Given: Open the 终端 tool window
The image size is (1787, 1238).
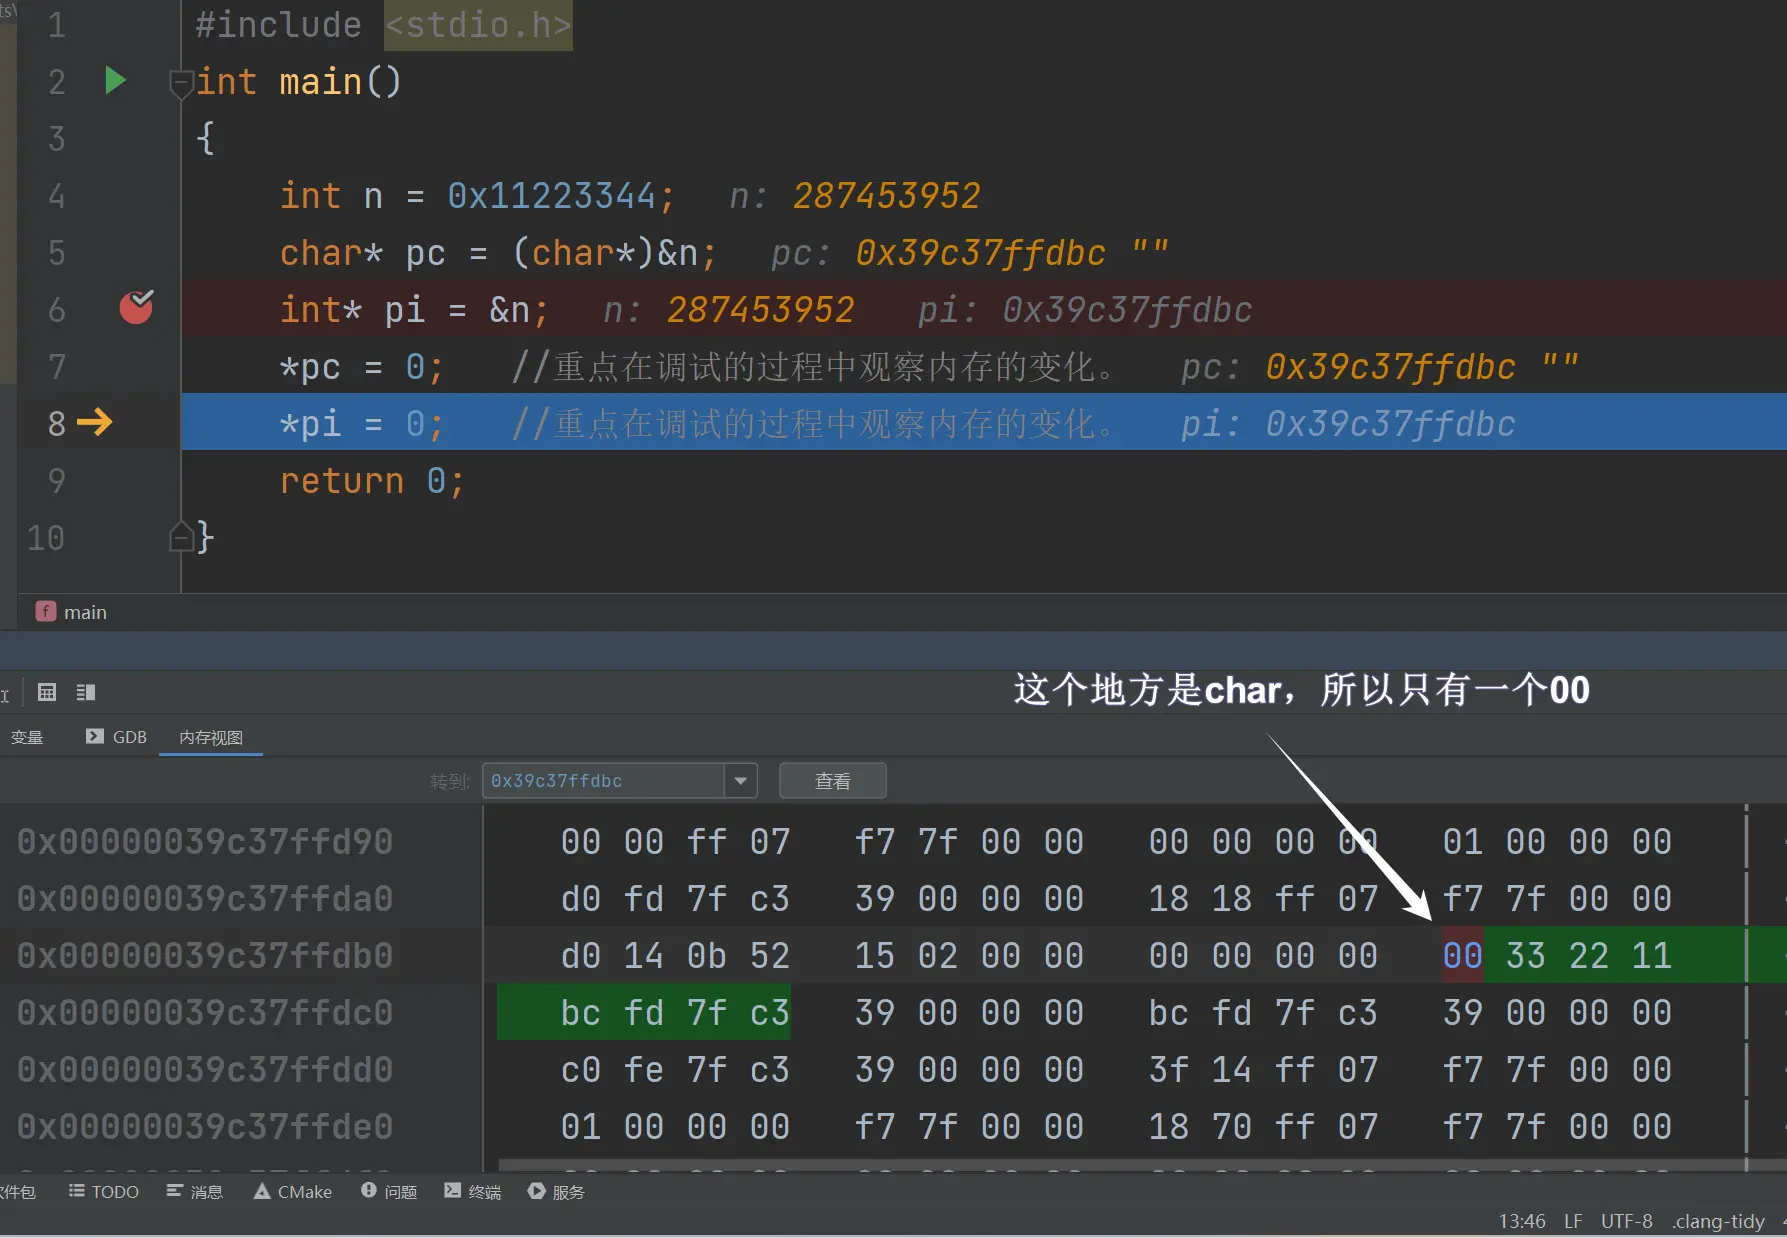Looking at the screenshot, I should coord(473,1191).
